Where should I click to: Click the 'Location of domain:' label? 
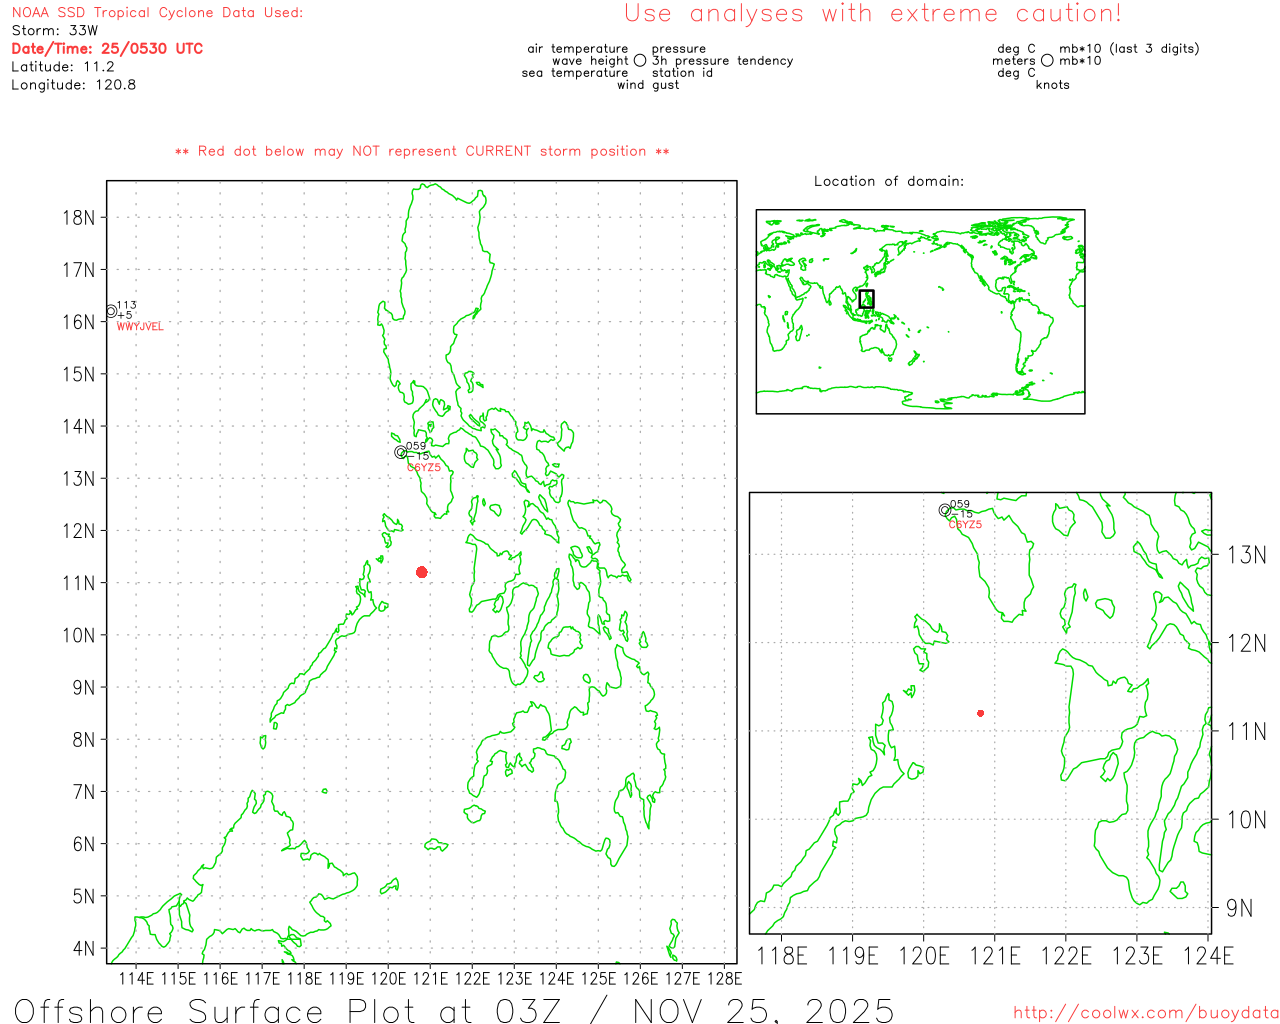pyautogui.click(x=888, y=181)
